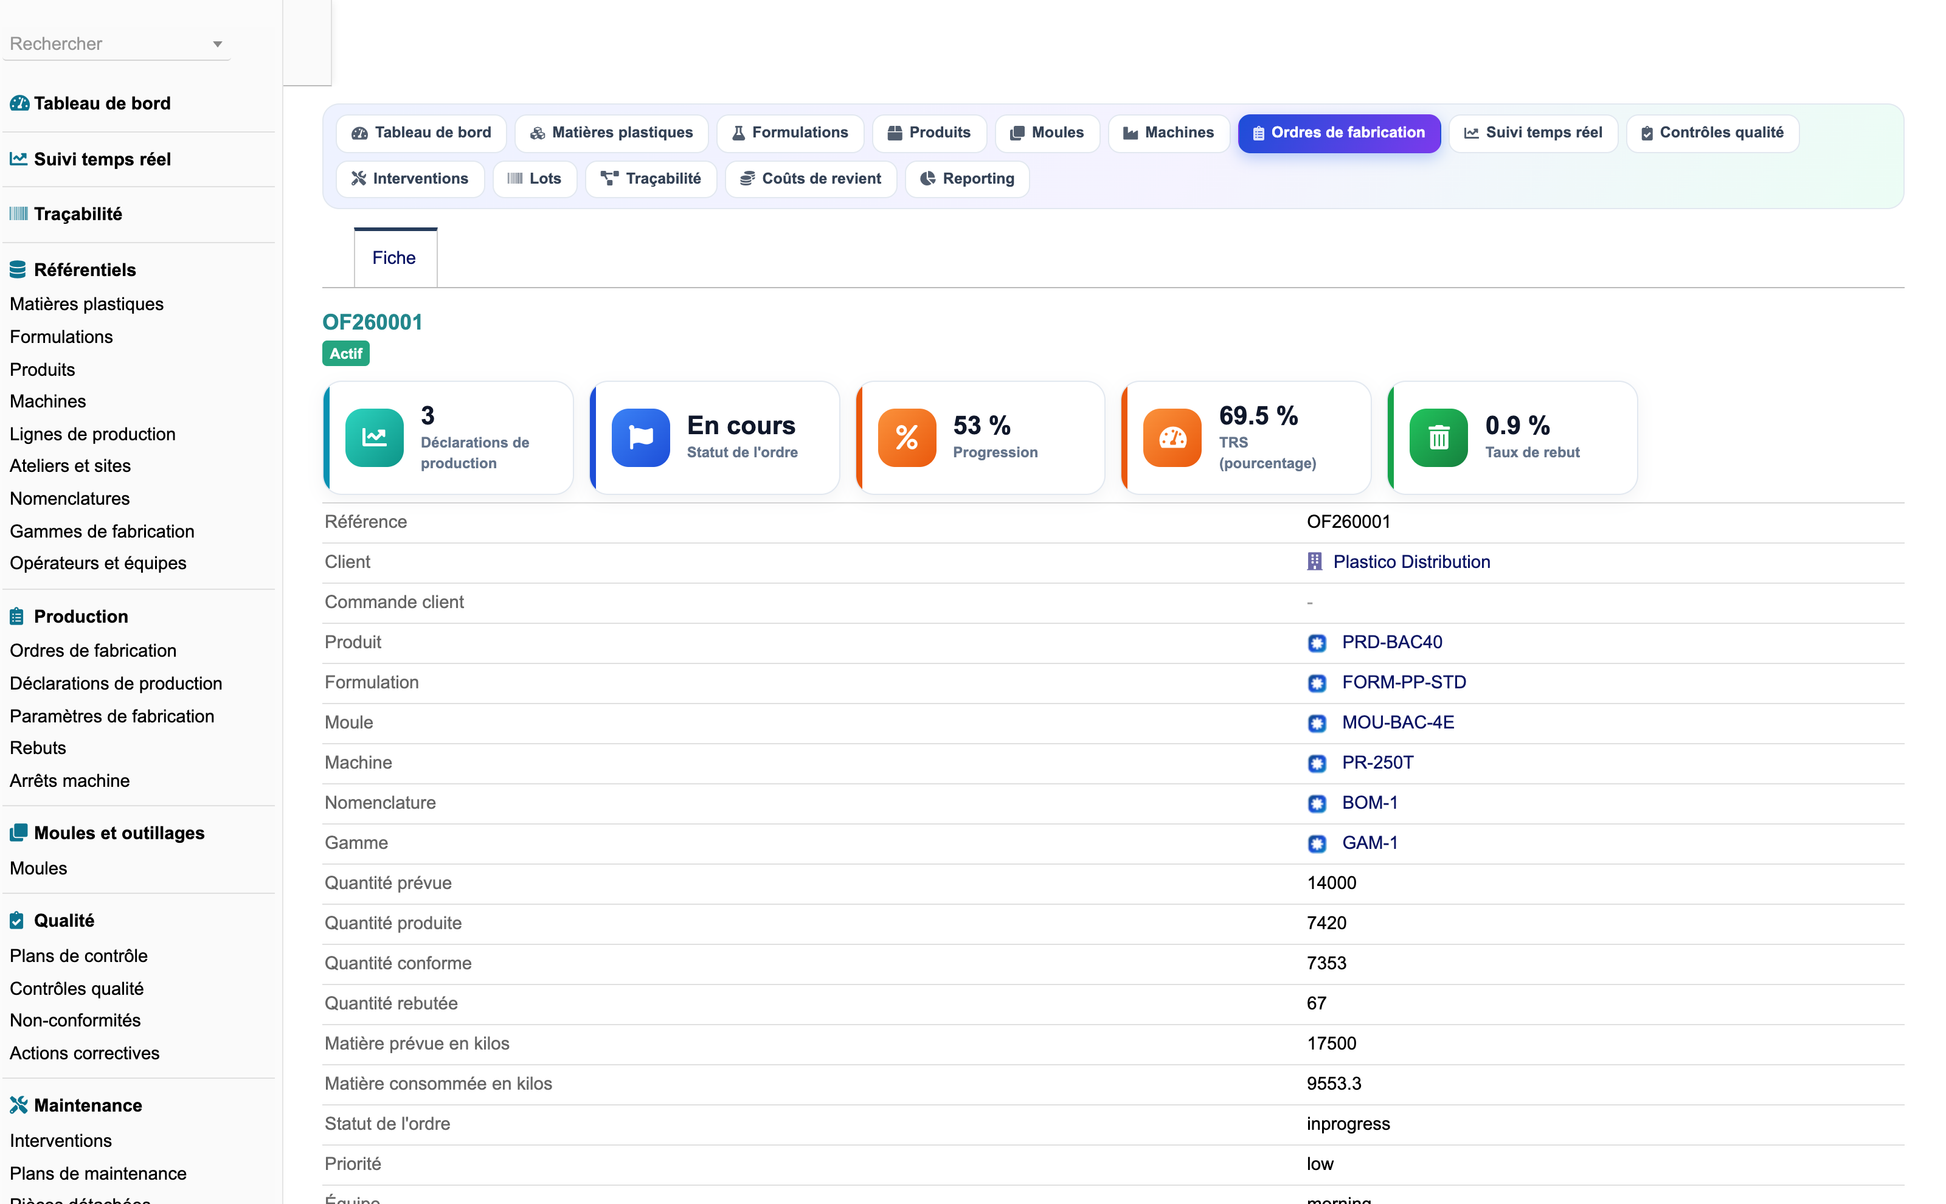Screen dimensions: 1946x1204
Task: Open Coûts de revient in top navigation
Action: pos(811,179)
